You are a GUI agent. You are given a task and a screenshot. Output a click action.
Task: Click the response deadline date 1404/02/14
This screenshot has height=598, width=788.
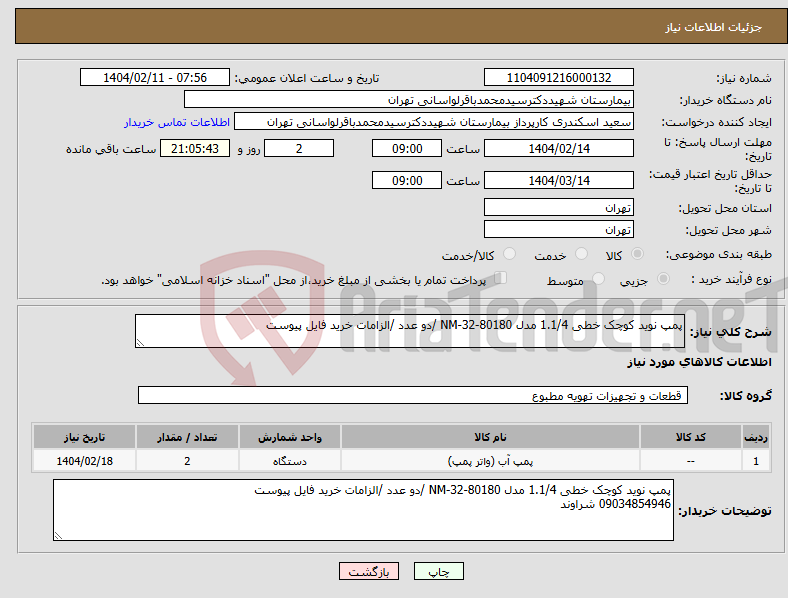pos(558,148)
